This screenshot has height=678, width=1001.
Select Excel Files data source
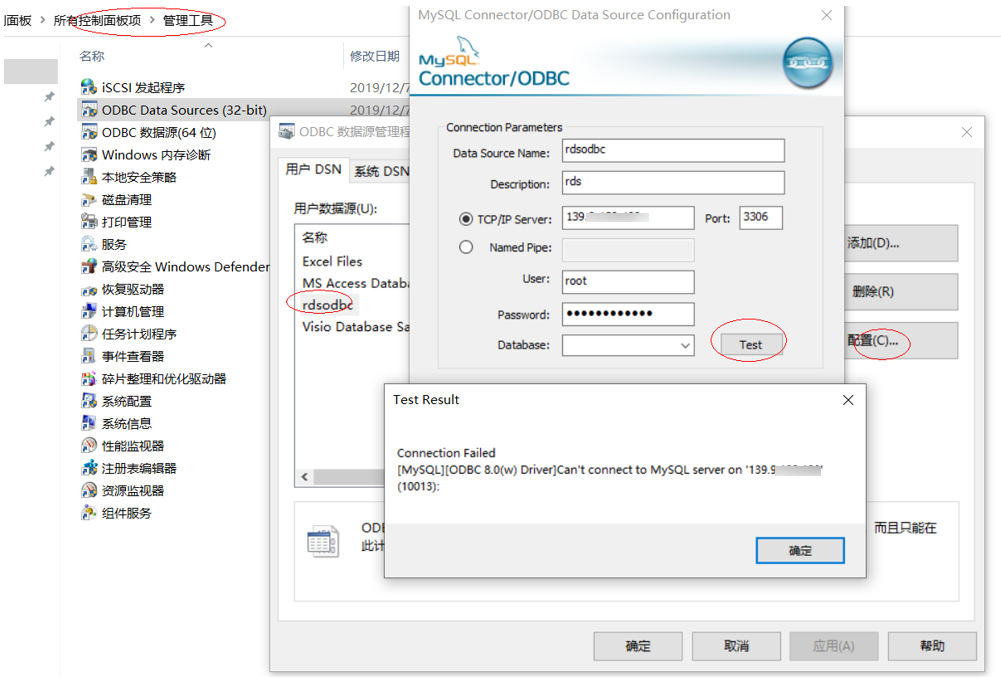[x=332, y=261]
